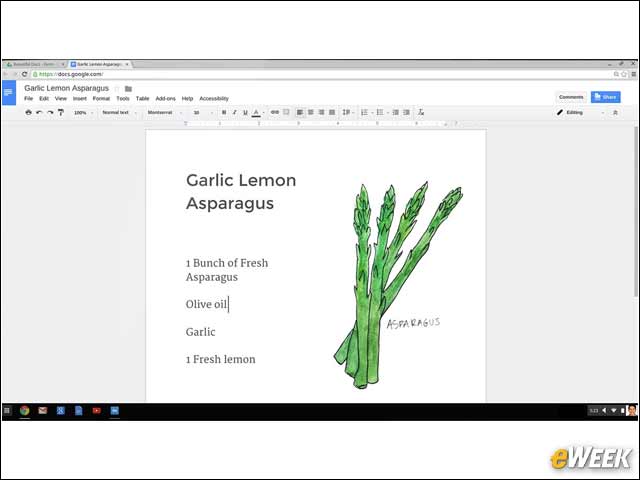
Task: Click the "1 Fresh lemon" line
Action: pos(220,359)
